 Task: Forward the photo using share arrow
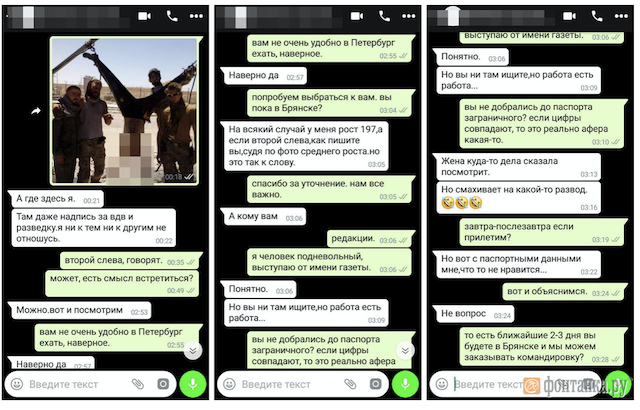(36, 111)
